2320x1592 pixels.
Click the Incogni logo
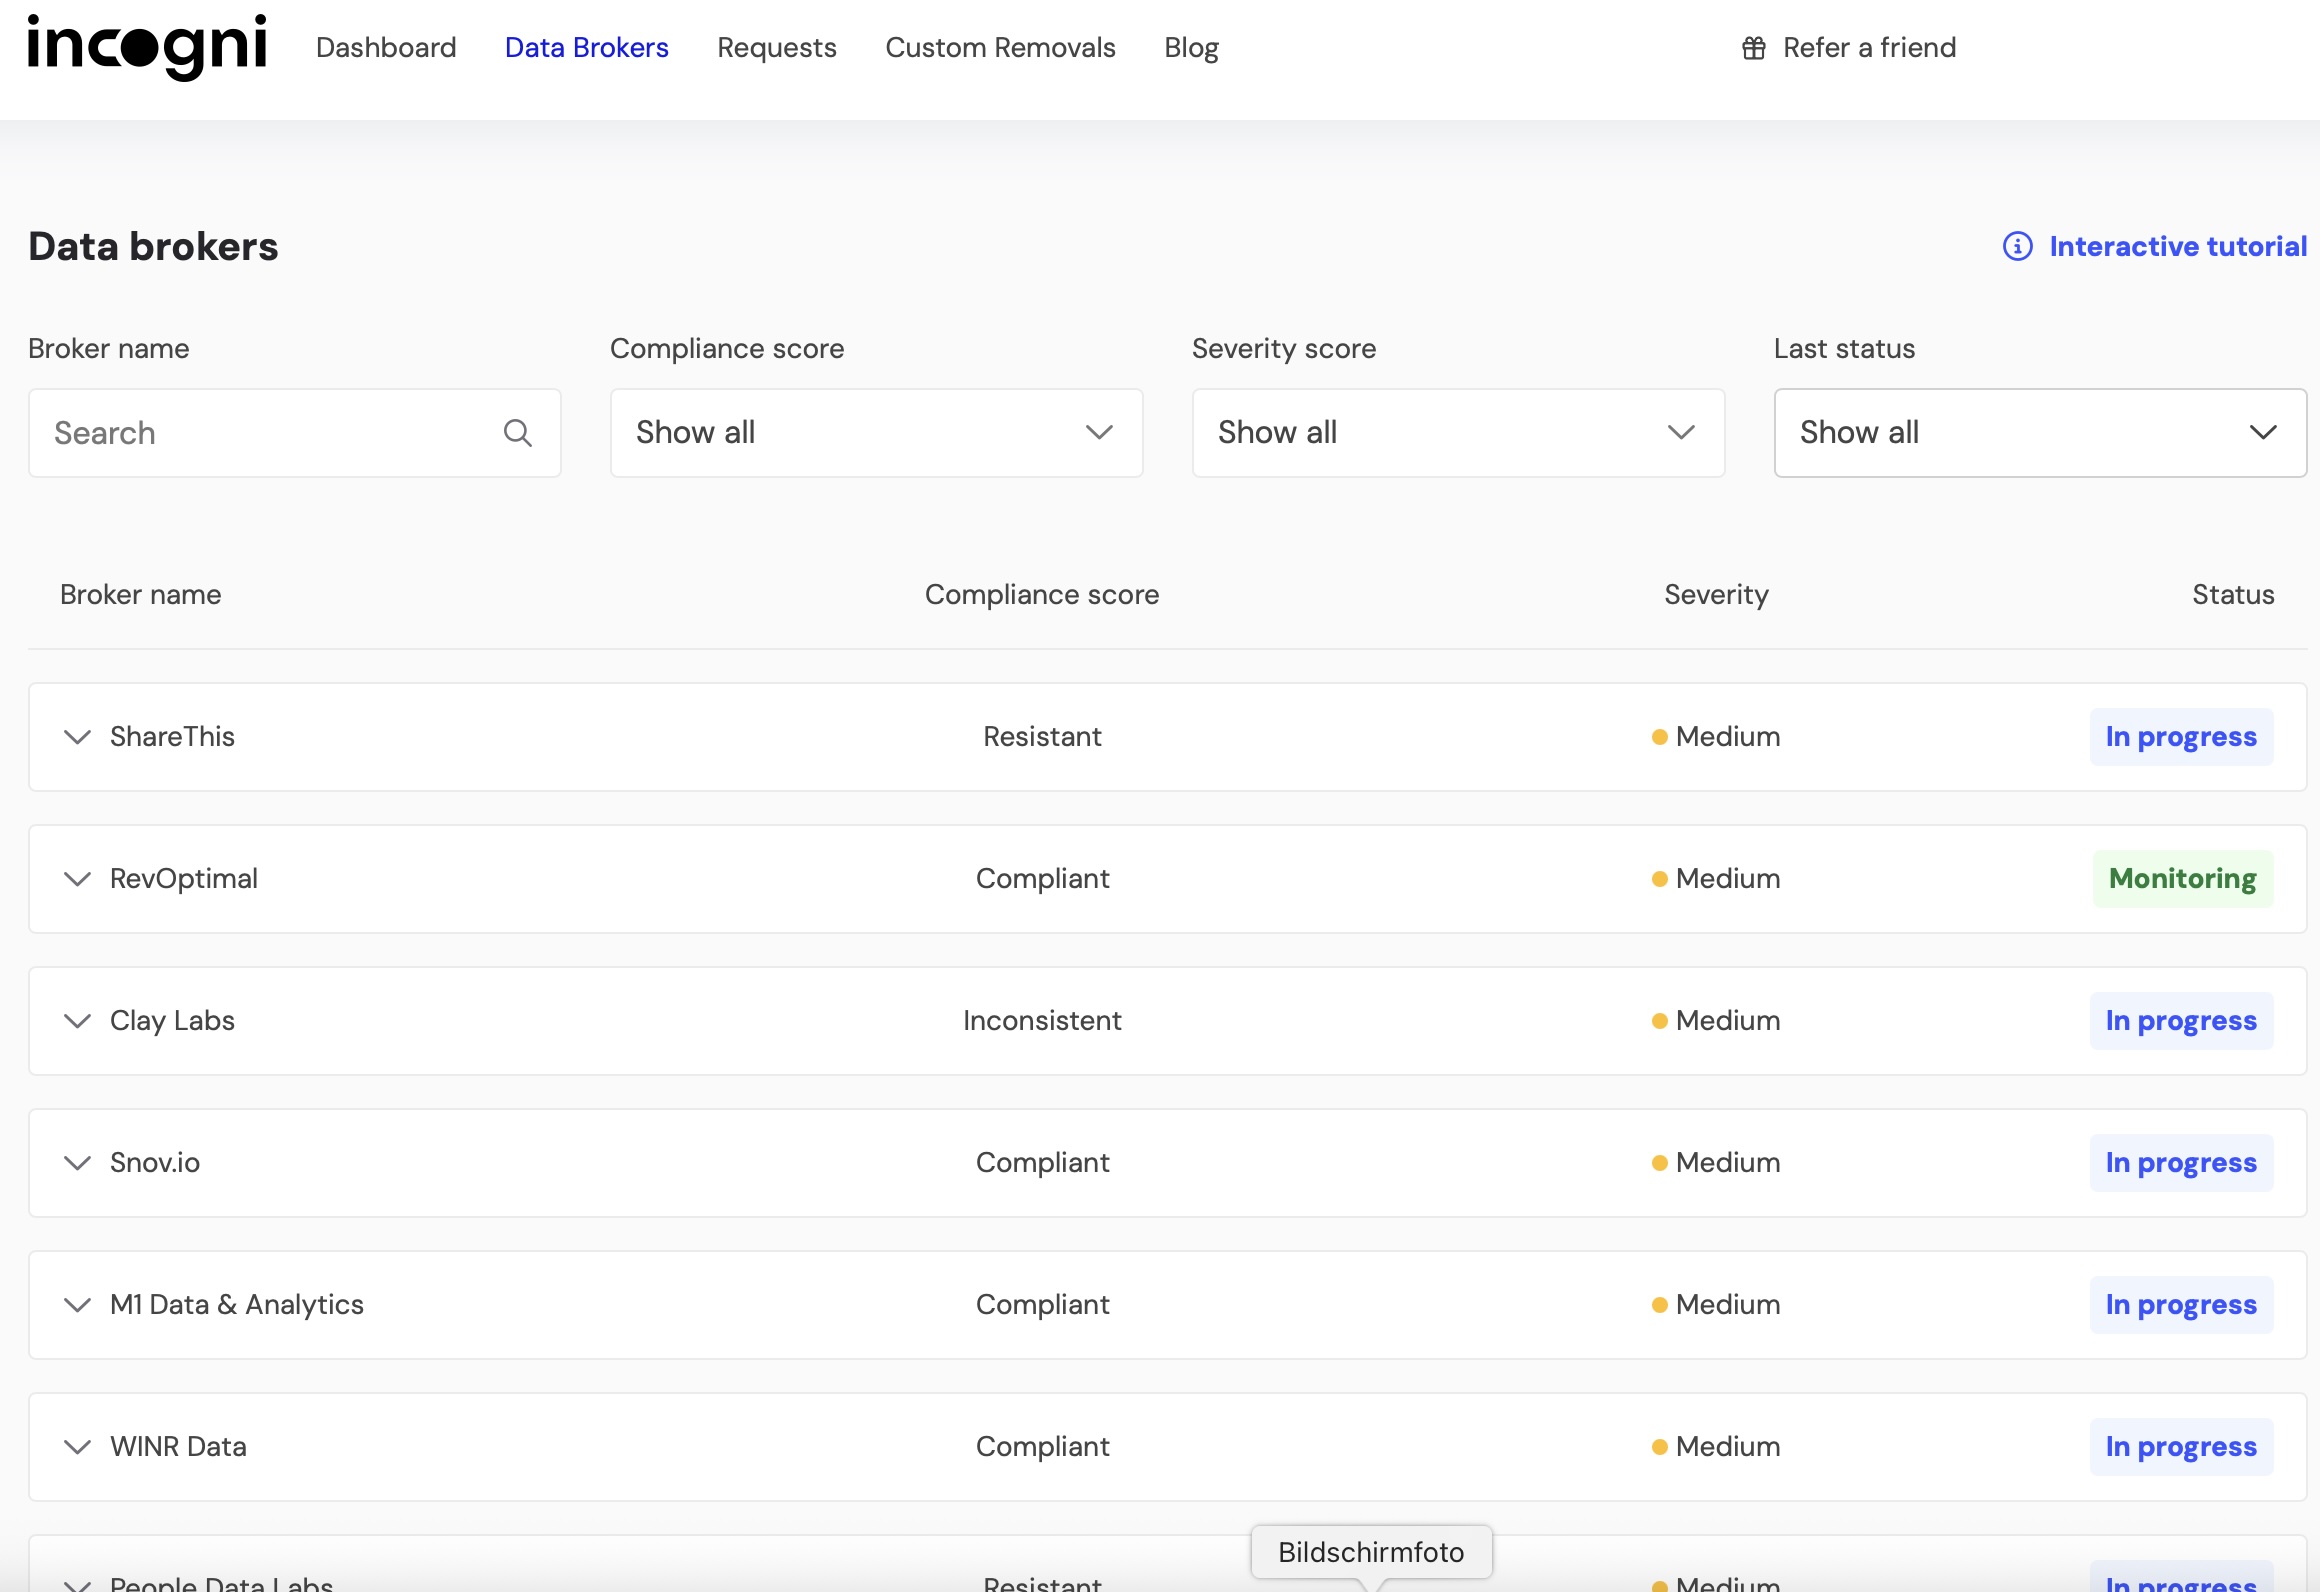(147, 47)
